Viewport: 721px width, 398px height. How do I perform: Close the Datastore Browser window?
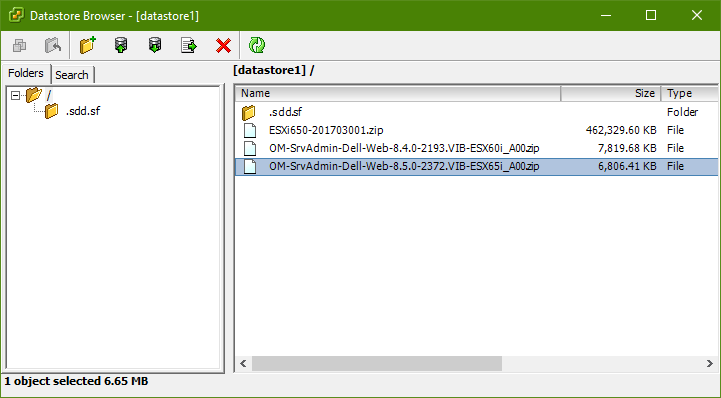(697, 15)
